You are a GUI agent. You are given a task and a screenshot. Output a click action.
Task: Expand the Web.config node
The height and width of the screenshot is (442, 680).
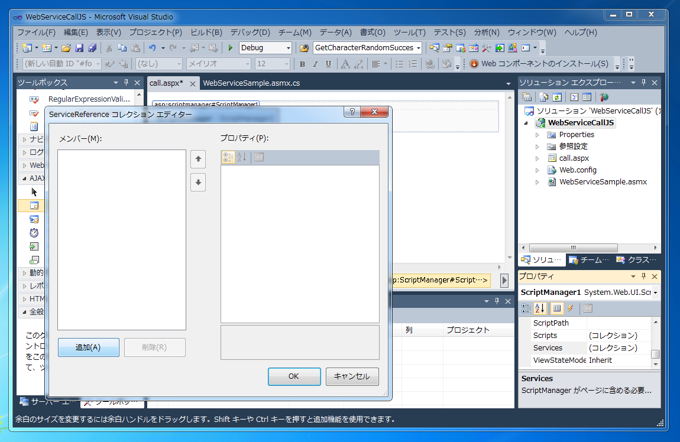[x=537, y=170]
